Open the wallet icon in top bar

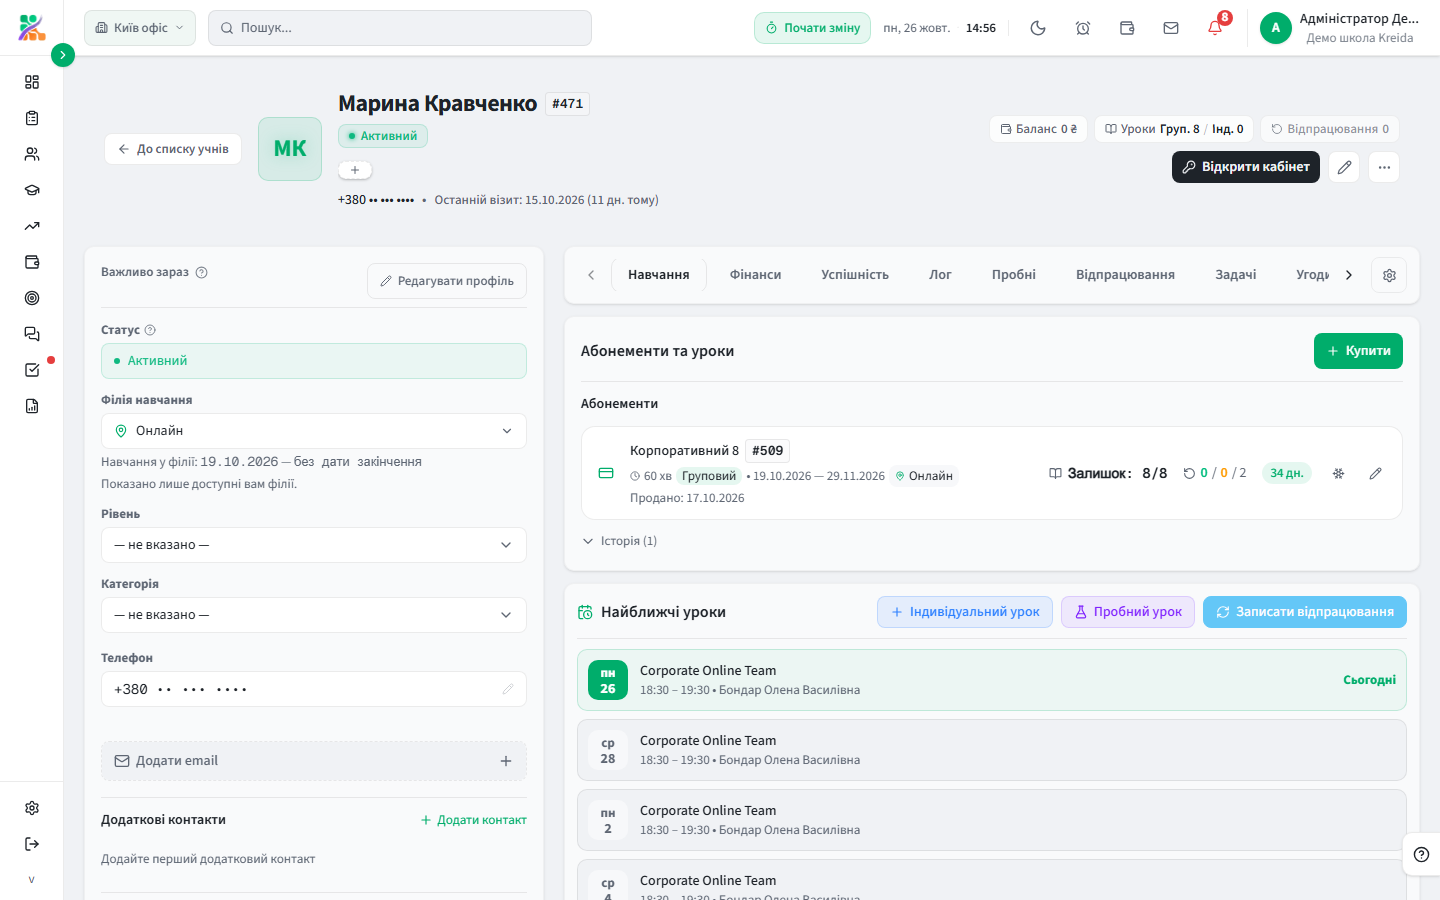click(x=1127, y=28)
